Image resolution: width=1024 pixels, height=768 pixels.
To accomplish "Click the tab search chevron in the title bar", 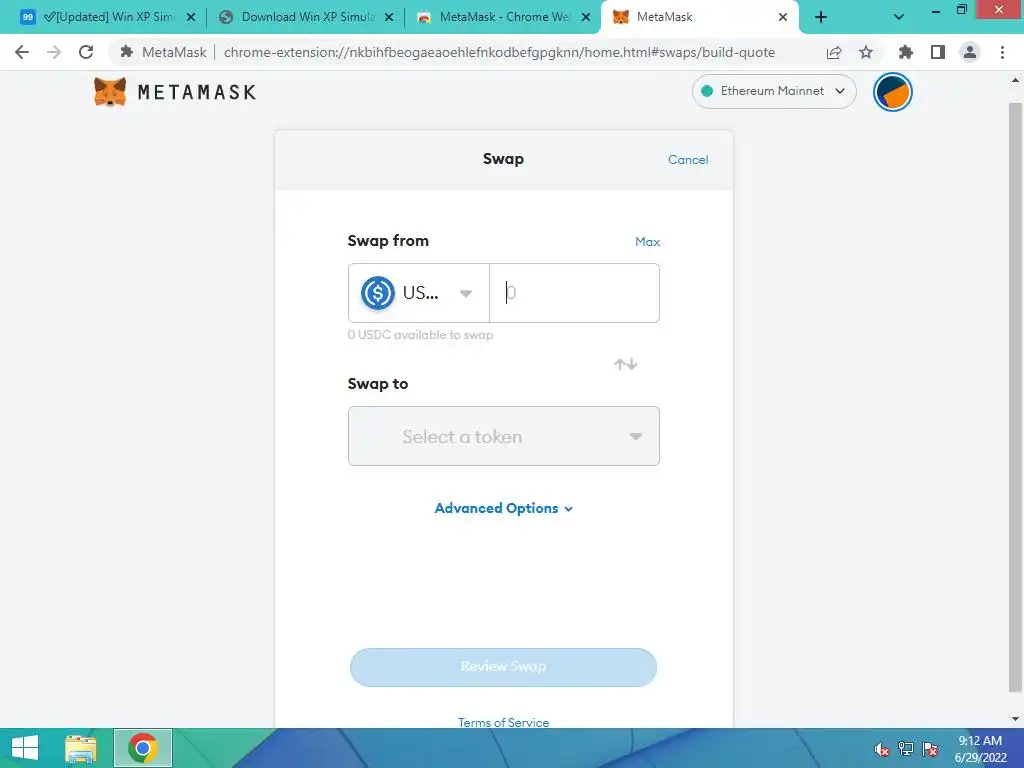I will click(899, 18).
